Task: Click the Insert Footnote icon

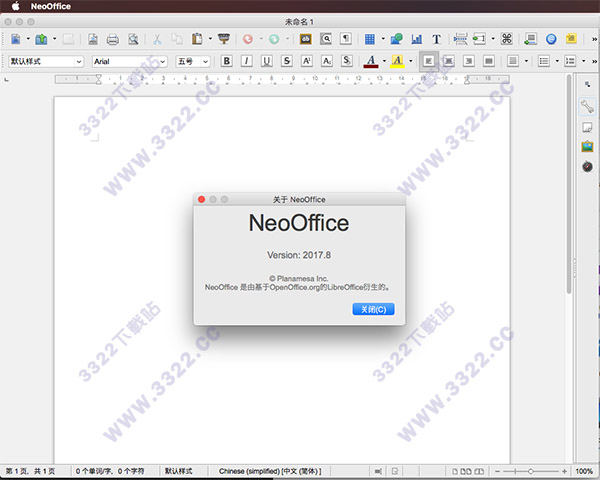Action: point(531,39)
